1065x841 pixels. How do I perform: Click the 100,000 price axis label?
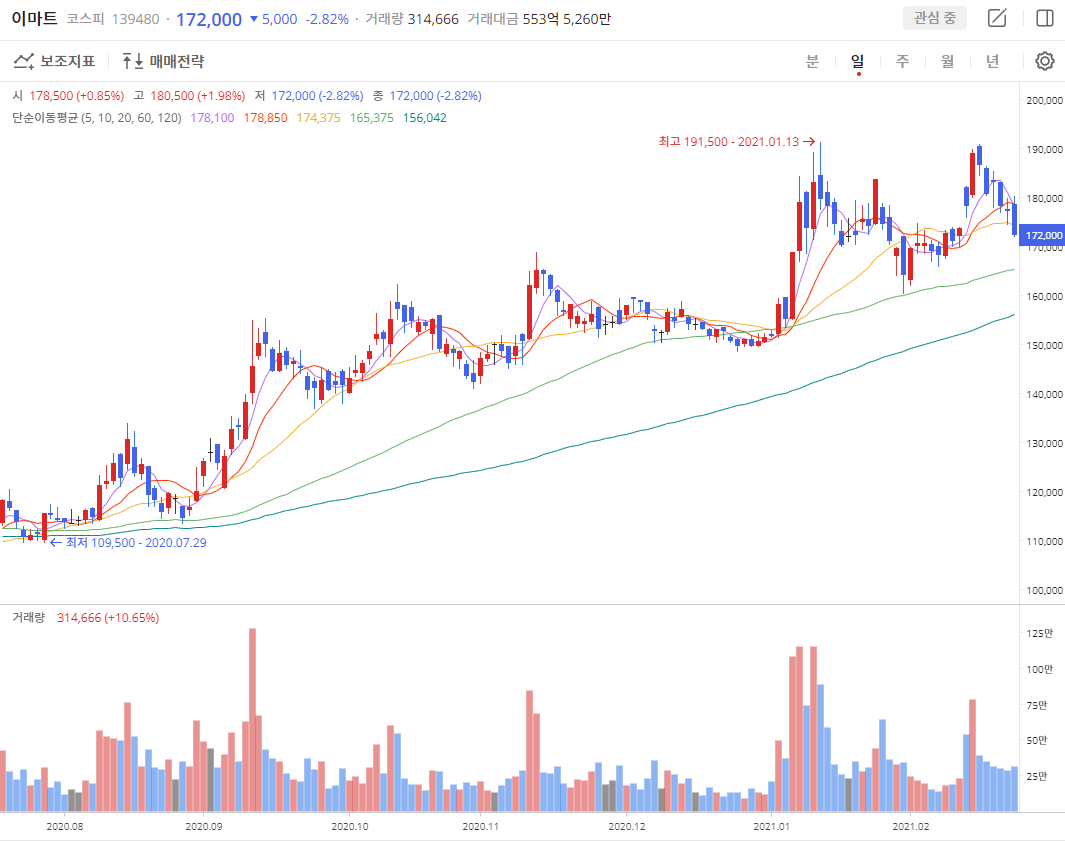click(1045, 590)
